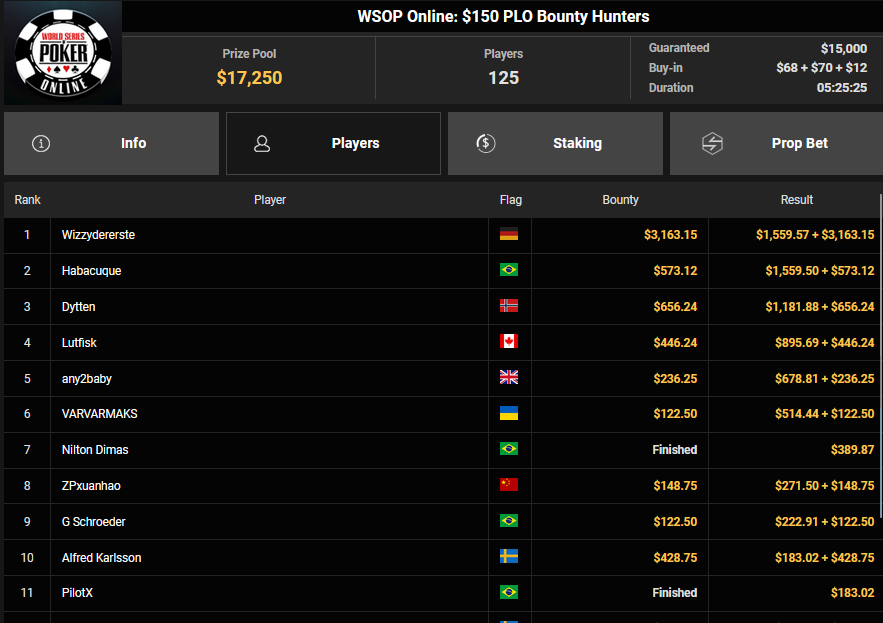
Task: Click the Chinese flag beside ZPxuanhao
Action: 509,486
